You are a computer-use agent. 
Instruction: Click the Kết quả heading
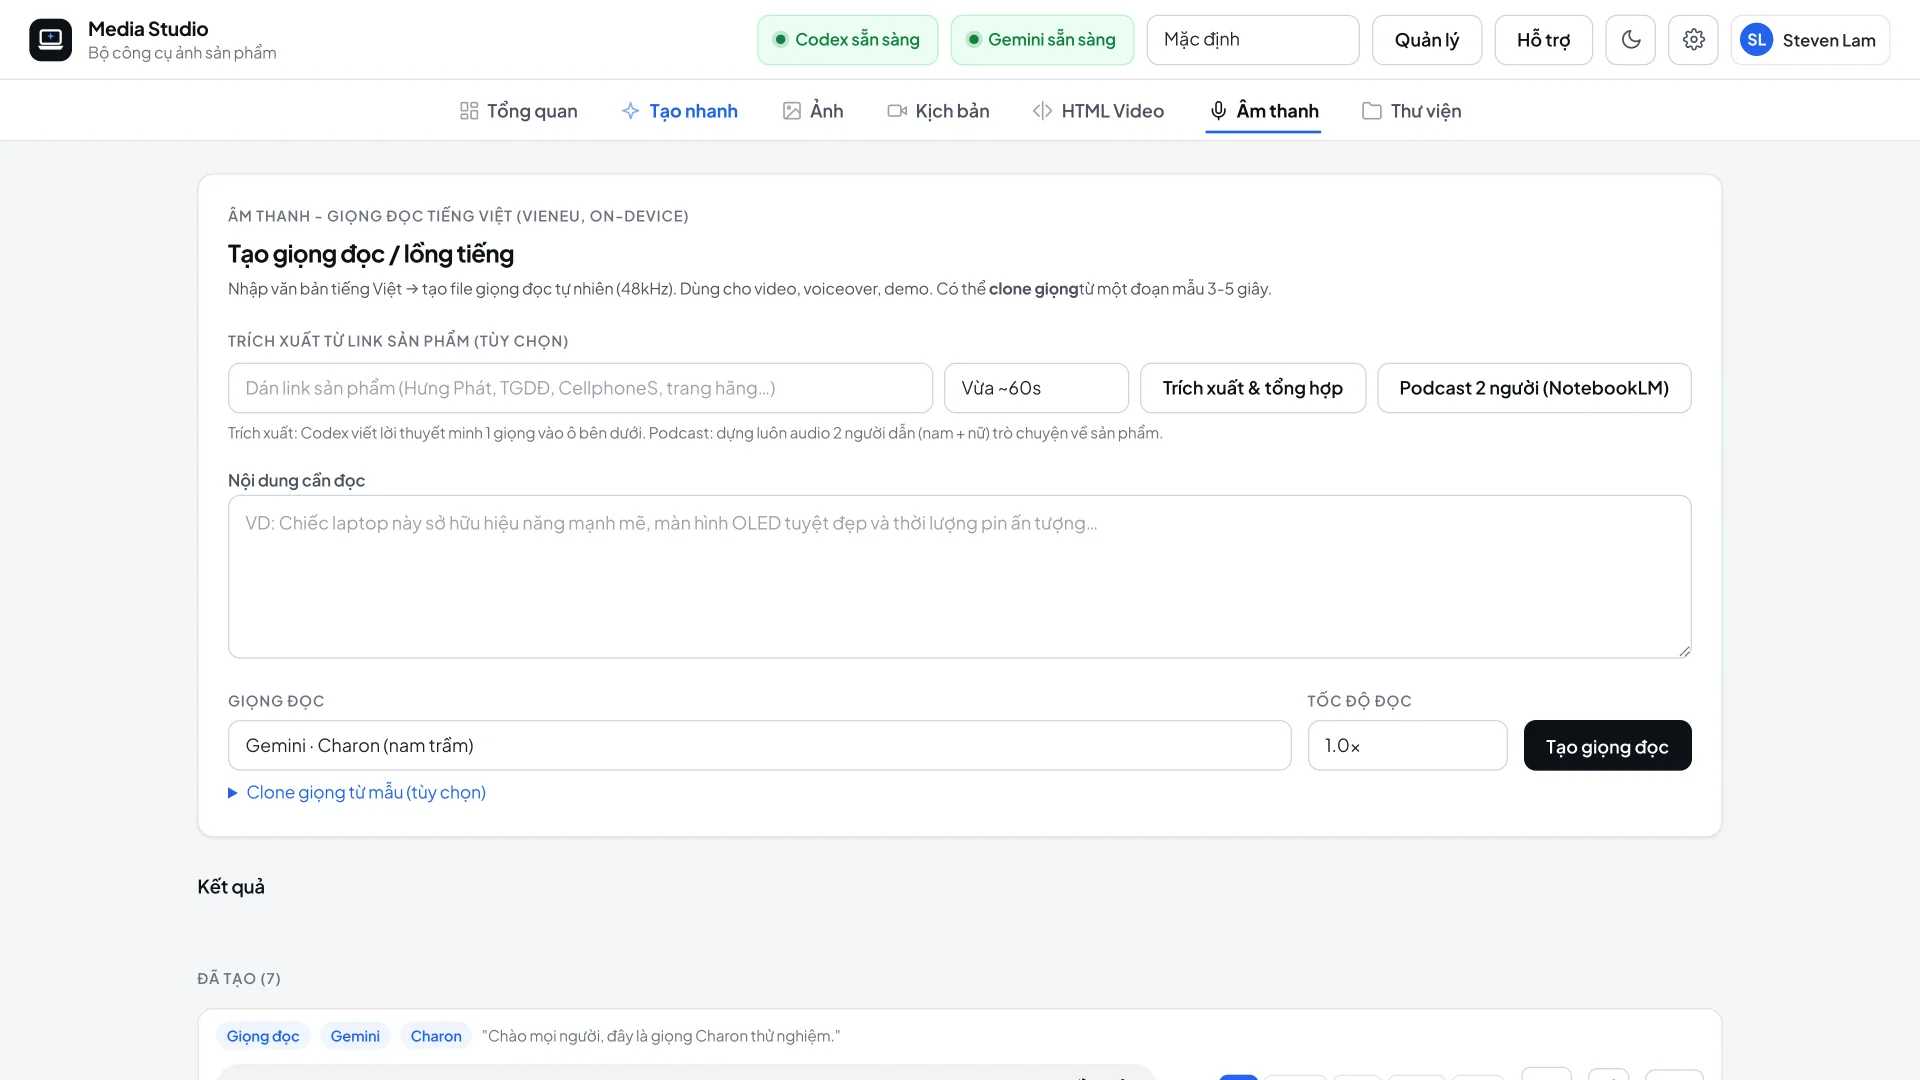(231, 887)
